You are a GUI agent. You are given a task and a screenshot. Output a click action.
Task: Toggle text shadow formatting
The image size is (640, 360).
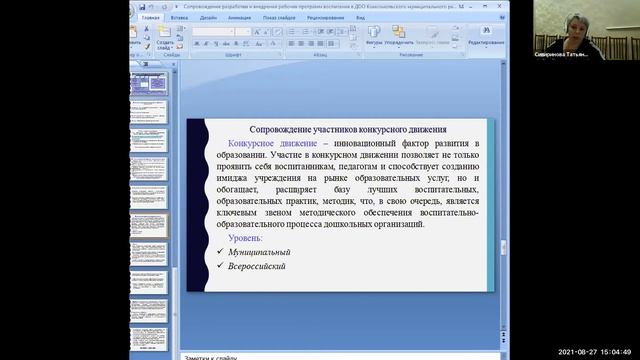[236, 44]
